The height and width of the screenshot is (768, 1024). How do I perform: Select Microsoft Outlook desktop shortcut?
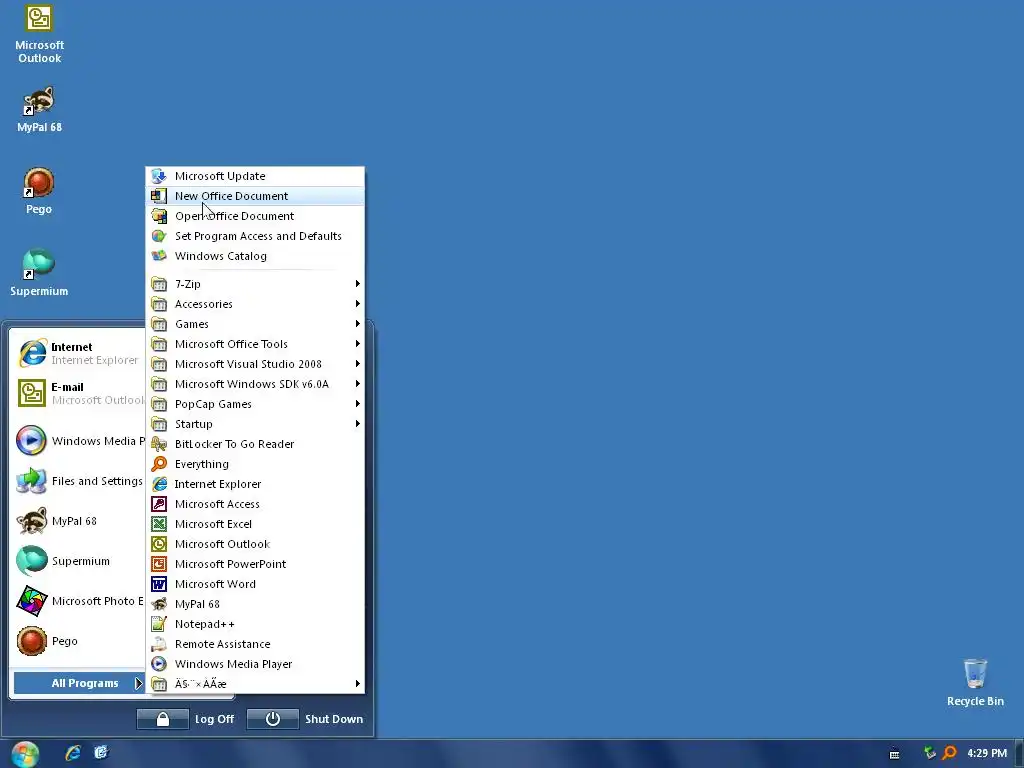[39, 34]
